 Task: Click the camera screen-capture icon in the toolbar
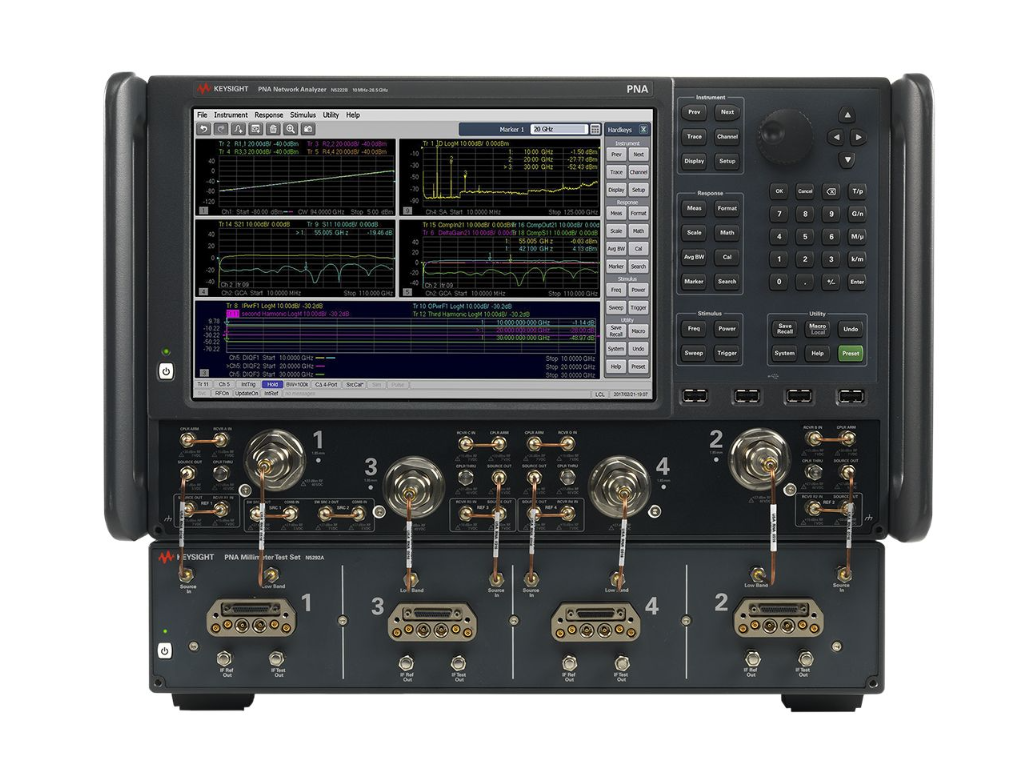pos(309,129)
